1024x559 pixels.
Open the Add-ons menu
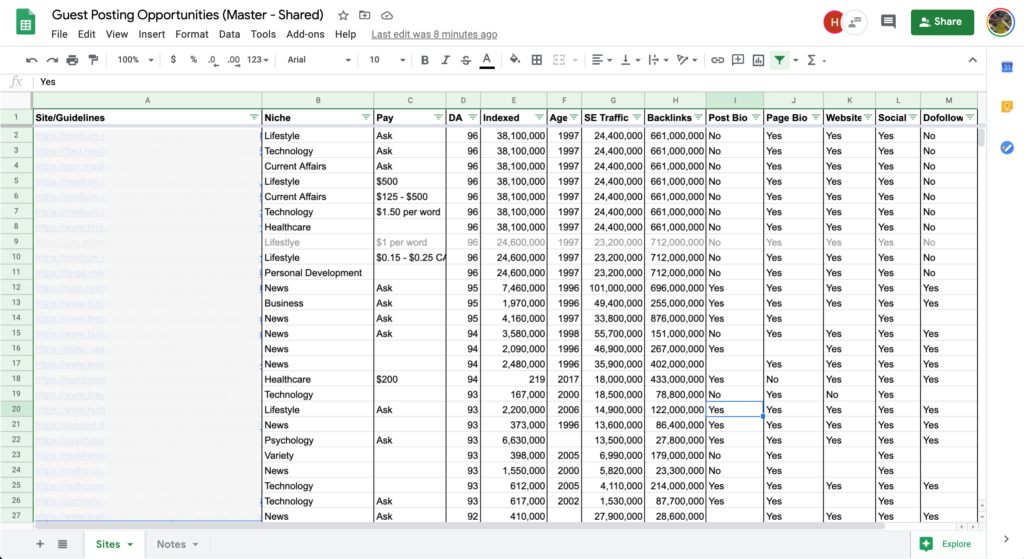click(x=305, y=34)
